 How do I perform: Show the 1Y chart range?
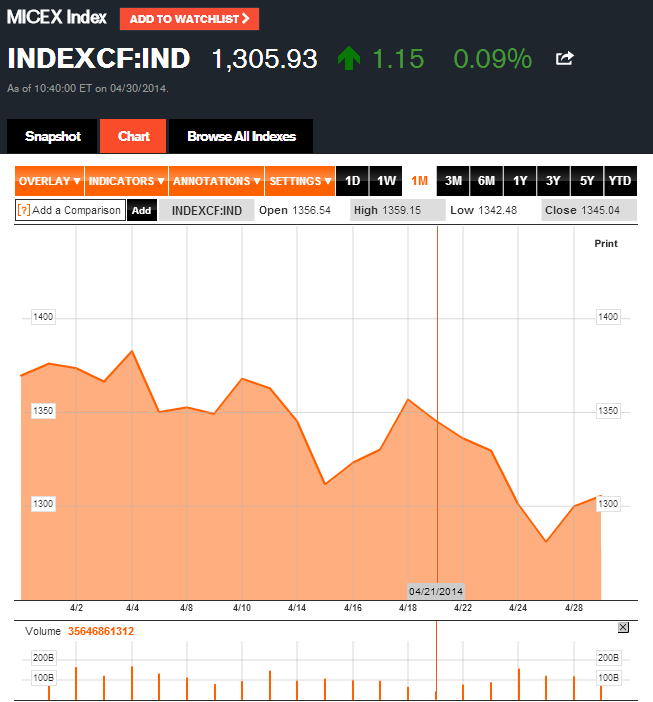coord(520,181)
